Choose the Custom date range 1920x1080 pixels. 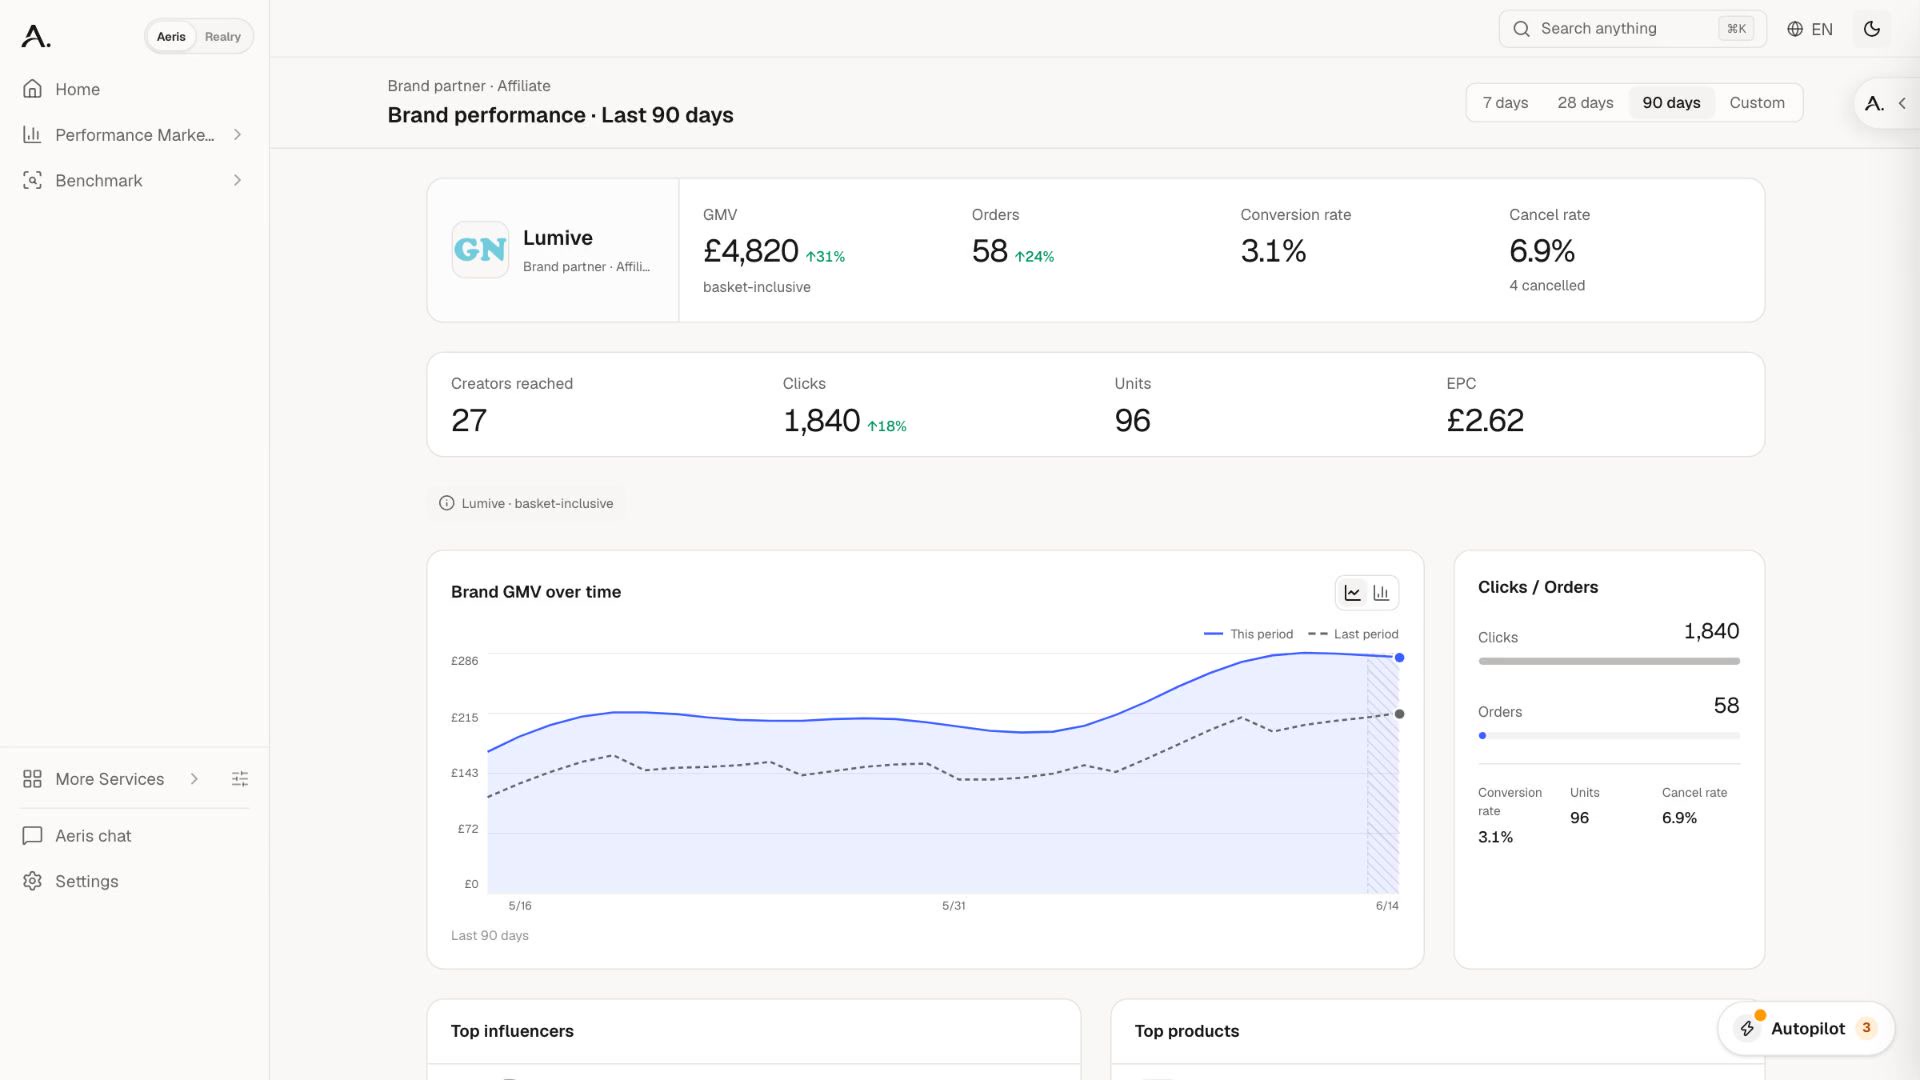[1757, 103]
